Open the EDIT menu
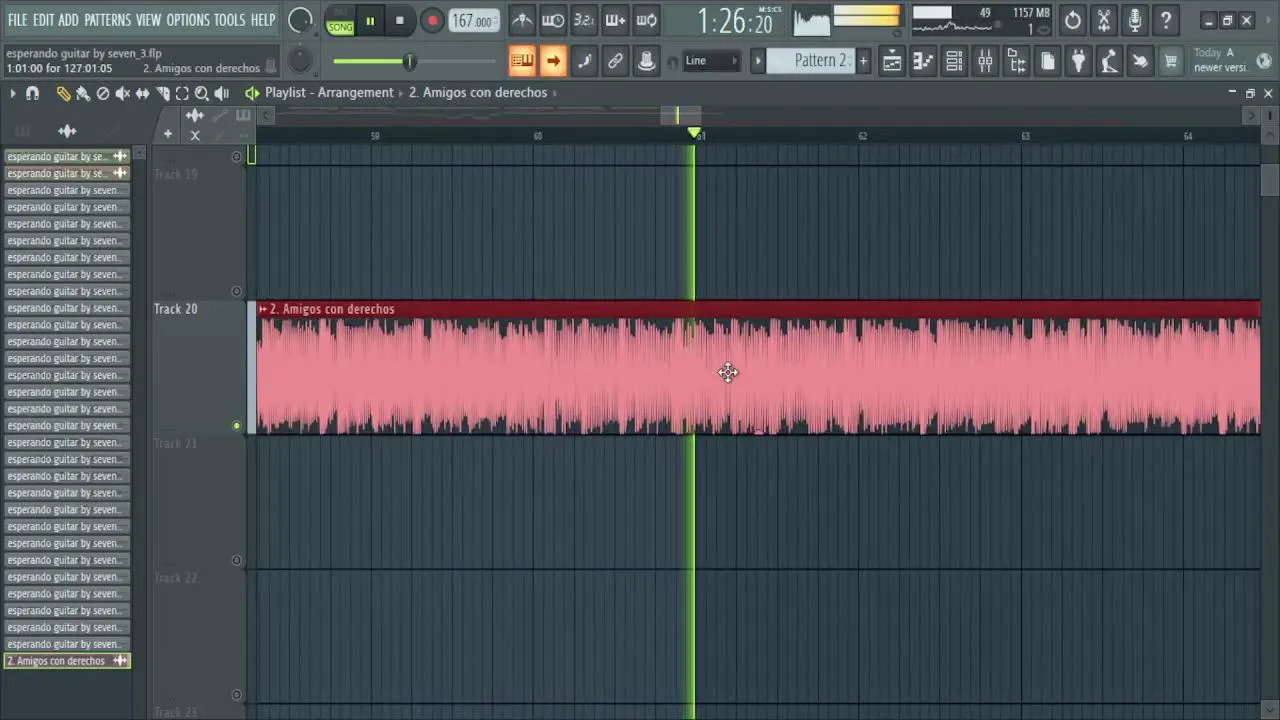The height and width of the screenshot is (720, 1280). tap(43, 20)
